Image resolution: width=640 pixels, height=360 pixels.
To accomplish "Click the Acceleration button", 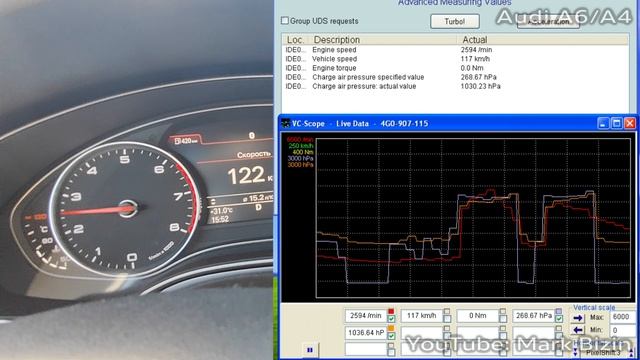I will [548, 22].
